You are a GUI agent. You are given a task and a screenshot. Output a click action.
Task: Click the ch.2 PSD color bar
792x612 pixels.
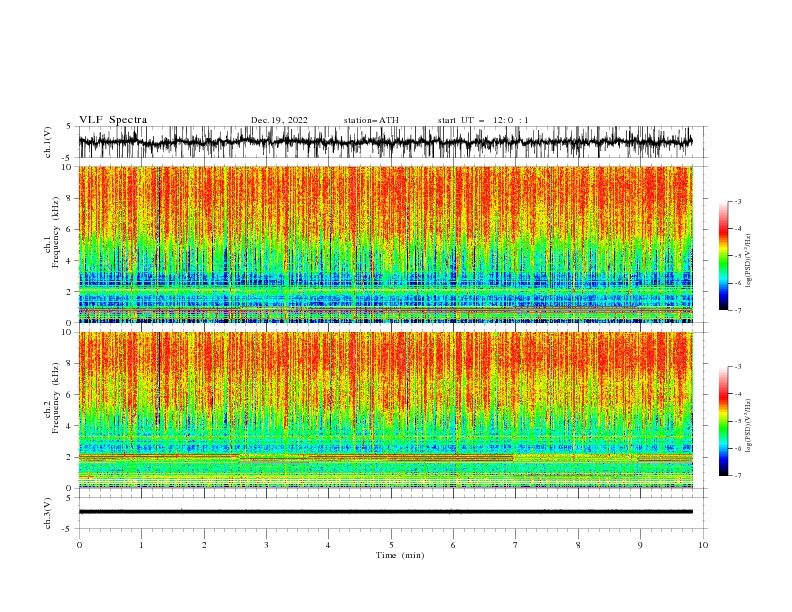(723, 421)
